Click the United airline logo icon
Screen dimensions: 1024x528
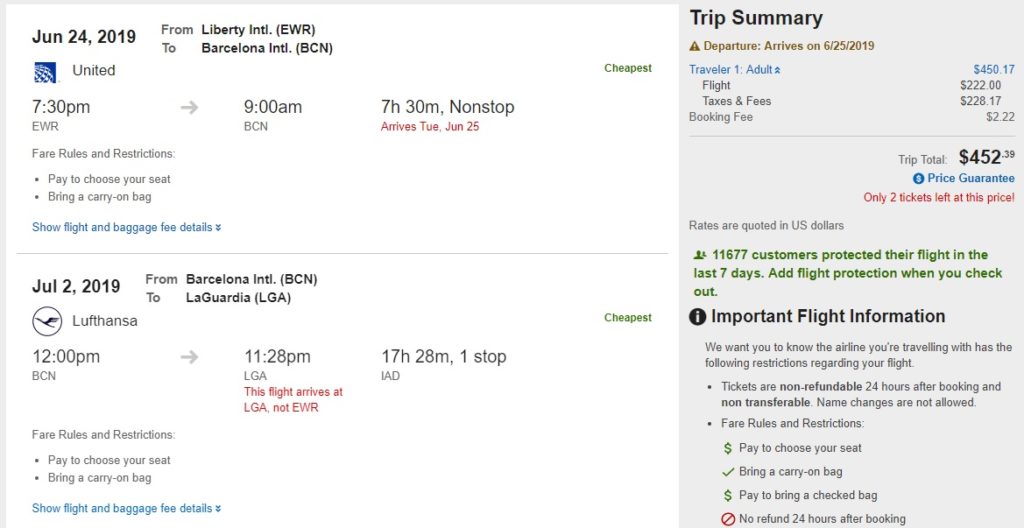(46, 71)
